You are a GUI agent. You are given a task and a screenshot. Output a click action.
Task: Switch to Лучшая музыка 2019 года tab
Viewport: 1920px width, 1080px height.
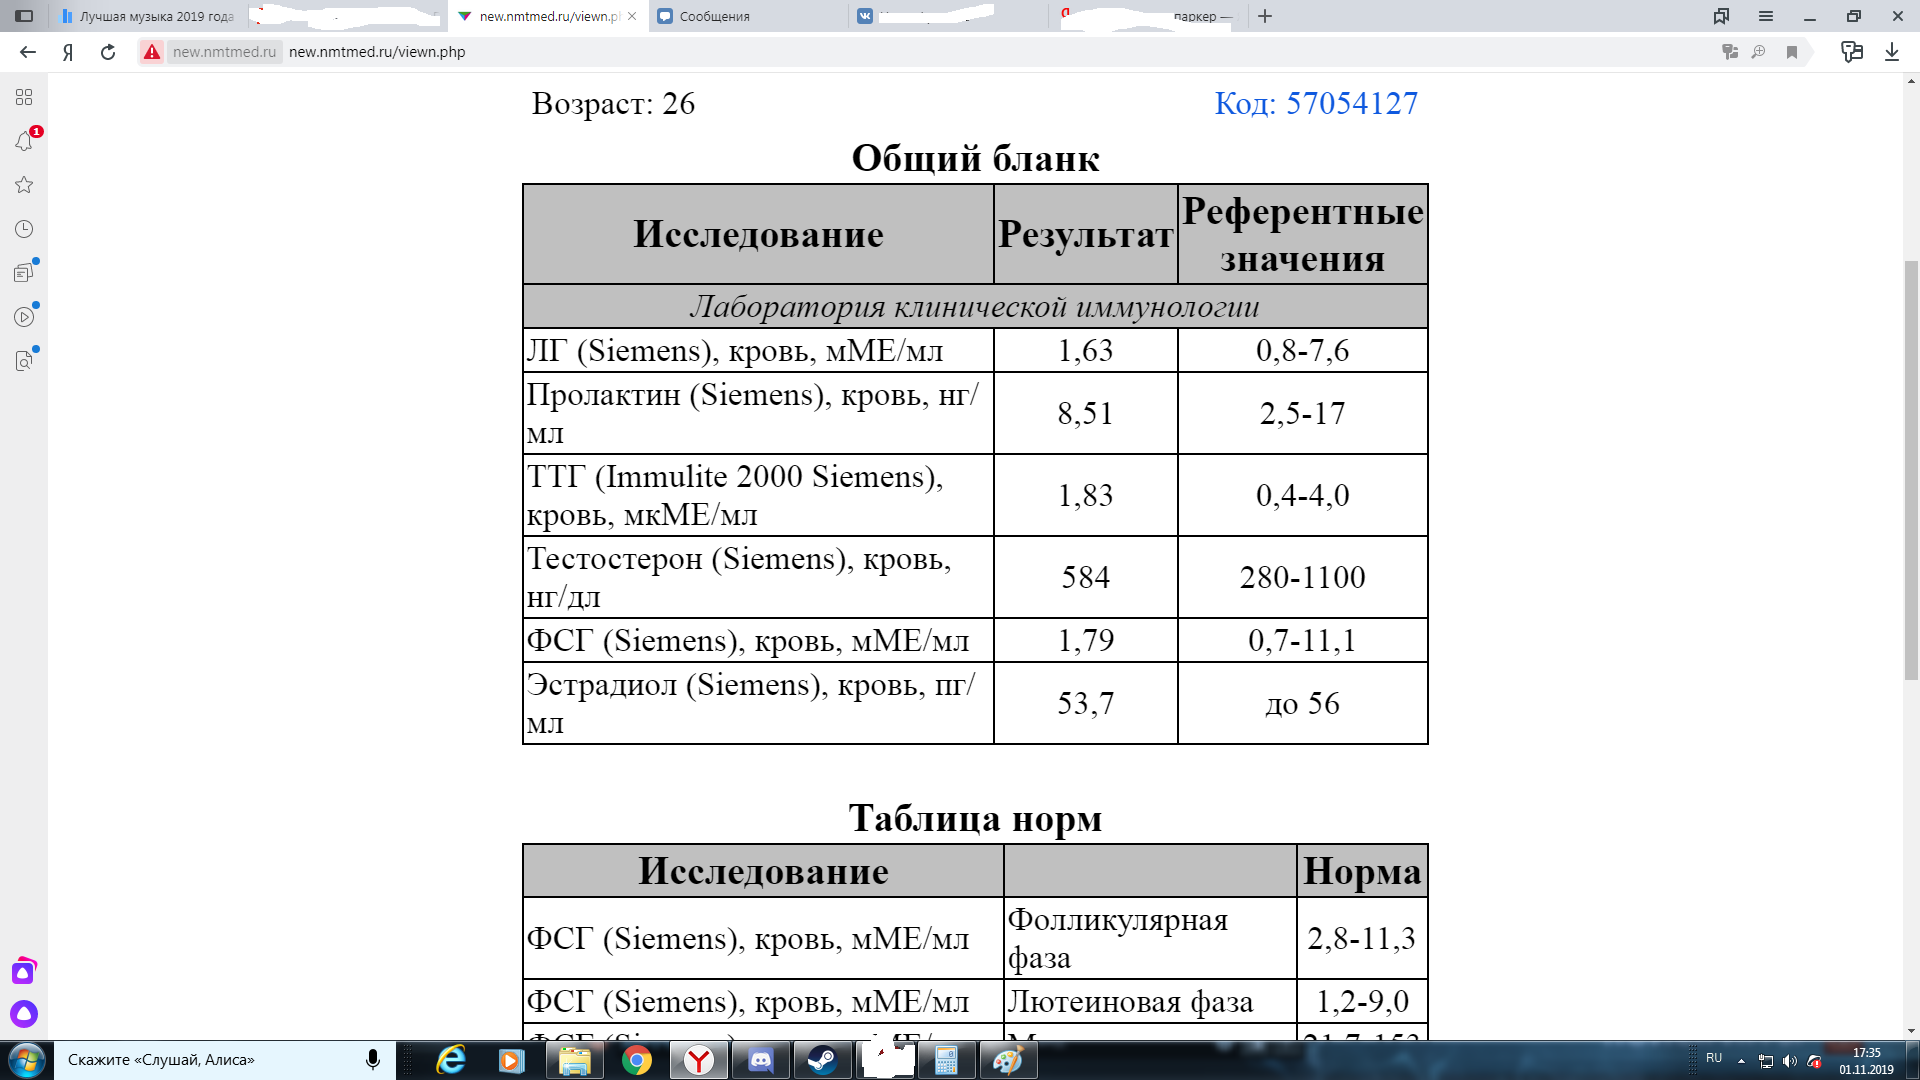pyautogui.click(x=150, y=16)
